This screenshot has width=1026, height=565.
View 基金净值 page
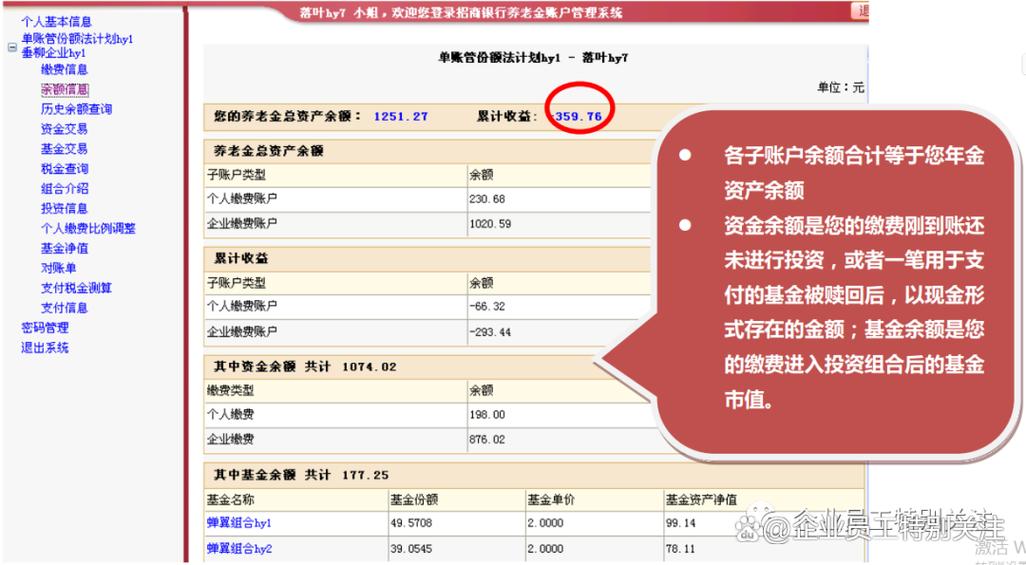point(64,248)
